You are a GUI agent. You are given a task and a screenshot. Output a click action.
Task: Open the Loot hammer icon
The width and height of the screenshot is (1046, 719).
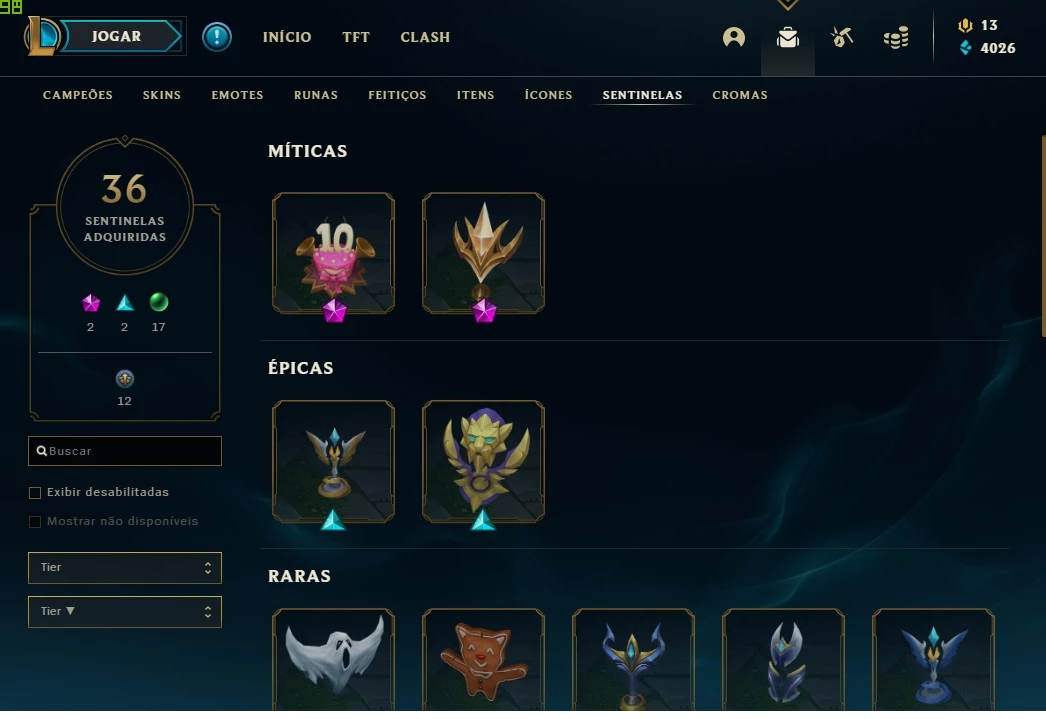842,37
